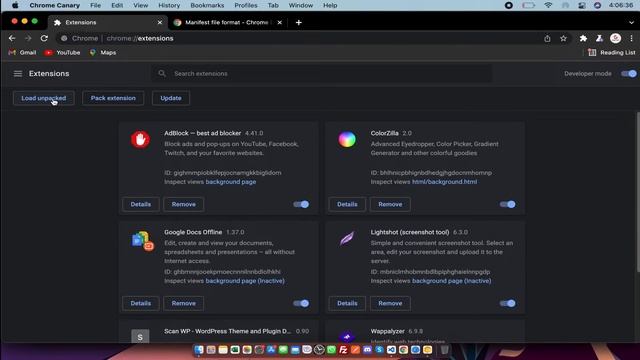Open Details for AdBlock
This screenshot has width=640, height=360.
tap(141, 204)
